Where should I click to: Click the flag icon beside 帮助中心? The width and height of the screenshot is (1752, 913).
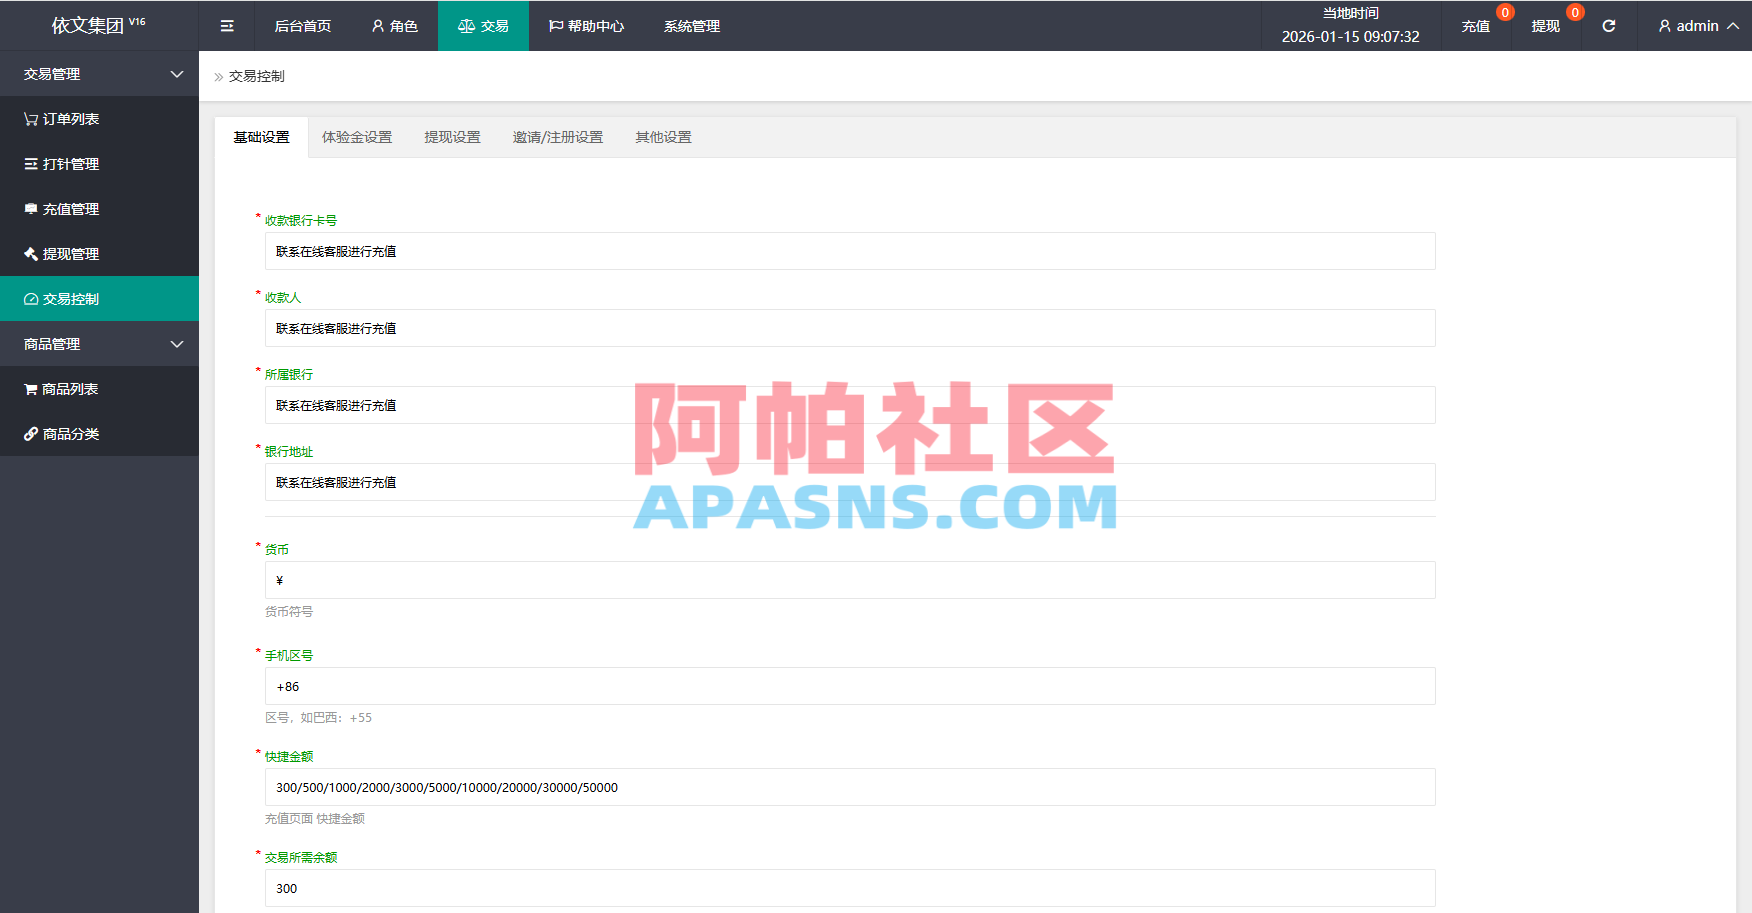tap(556, 26)
